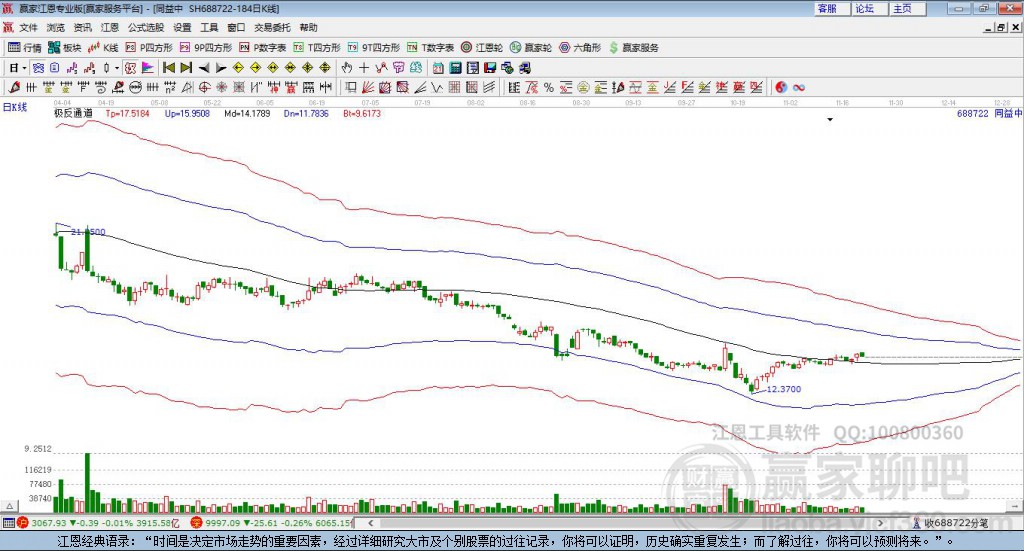Screen dimensions: 1024x551
Task: Open the calendar icon in toolbar
Action: (x=438, y=68)
